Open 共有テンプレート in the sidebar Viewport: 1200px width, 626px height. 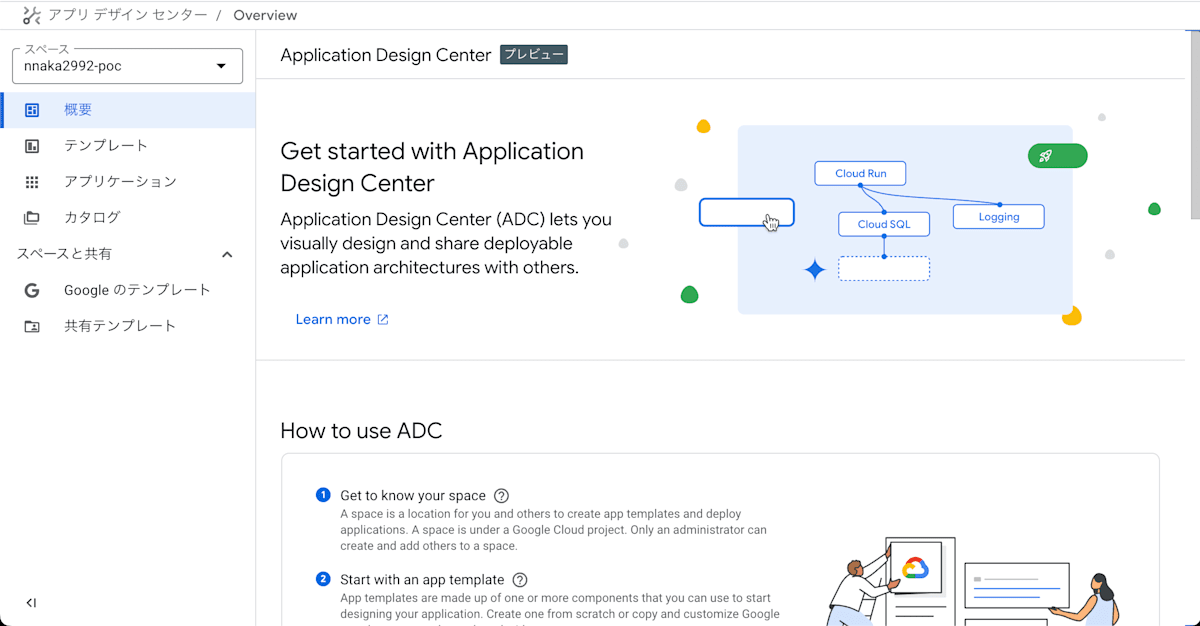coord(128,326)
